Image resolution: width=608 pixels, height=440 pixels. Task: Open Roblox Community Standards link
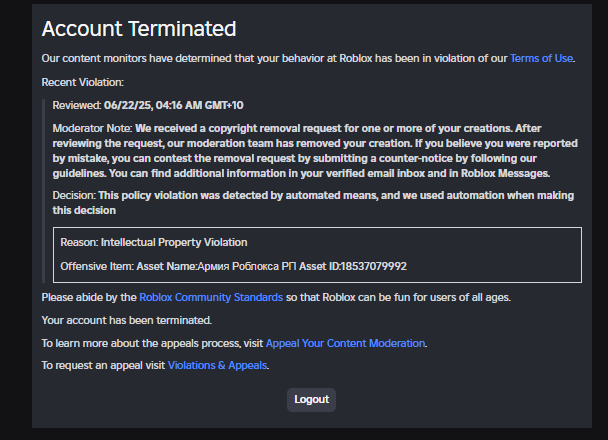211,297
